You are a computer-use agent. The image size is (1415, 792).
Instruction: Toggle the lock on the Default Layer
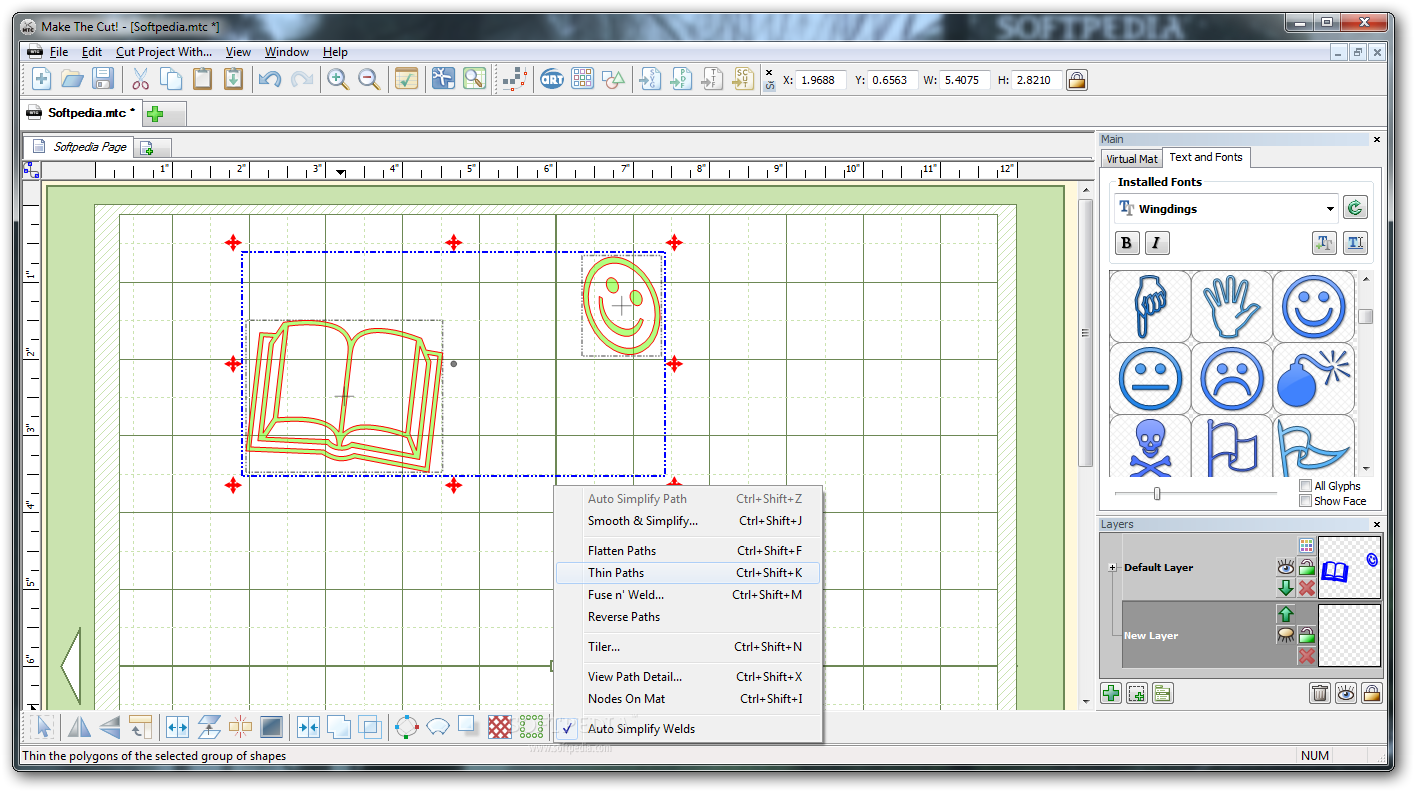point(1306,567)
